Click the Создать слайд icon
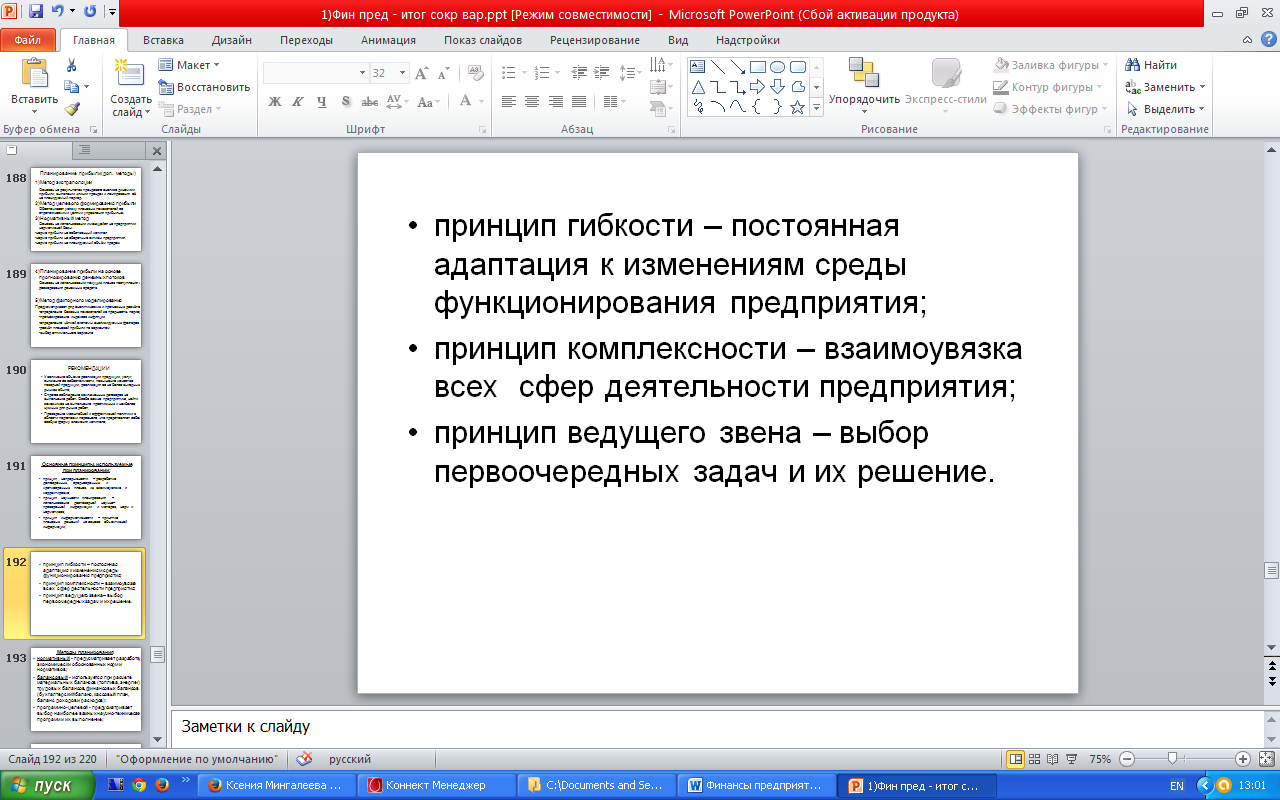The image size is (1280, 800). pos(130,74)
